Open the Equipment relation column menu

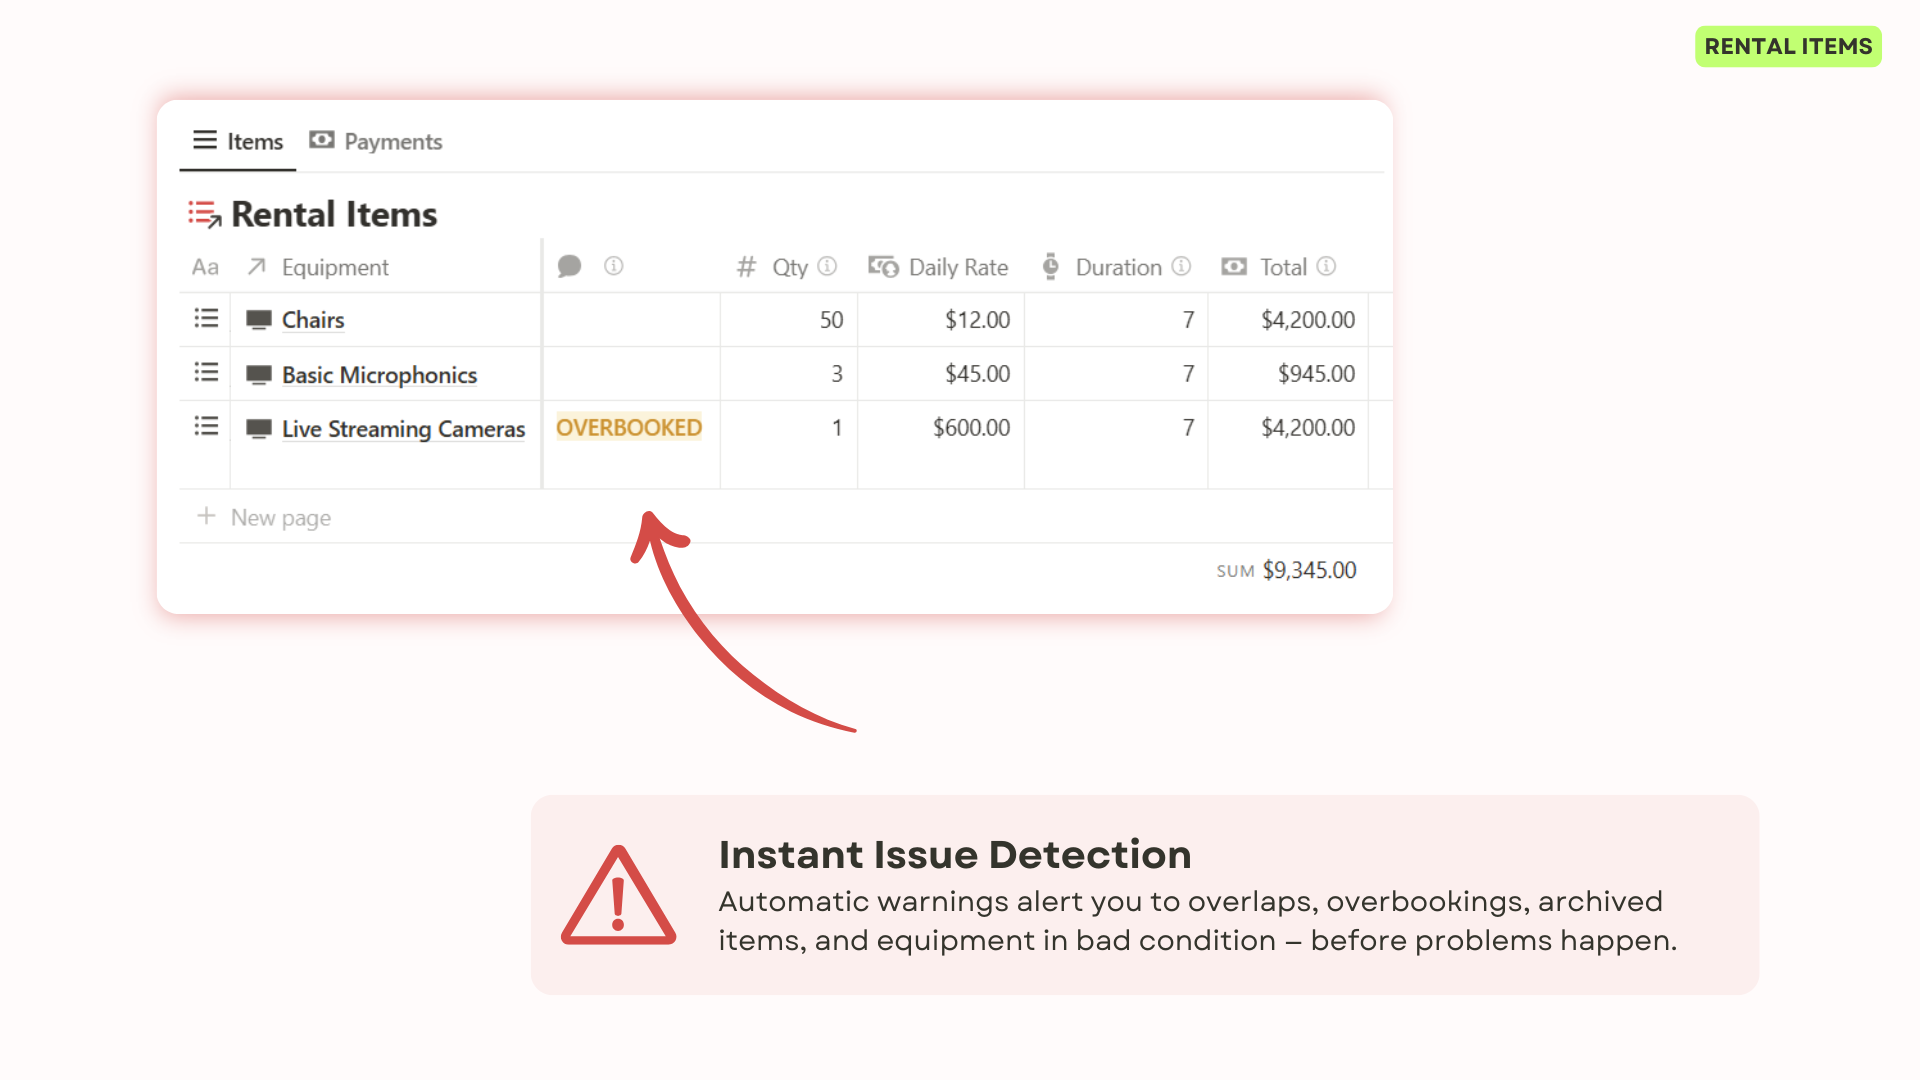click(335, 267)
